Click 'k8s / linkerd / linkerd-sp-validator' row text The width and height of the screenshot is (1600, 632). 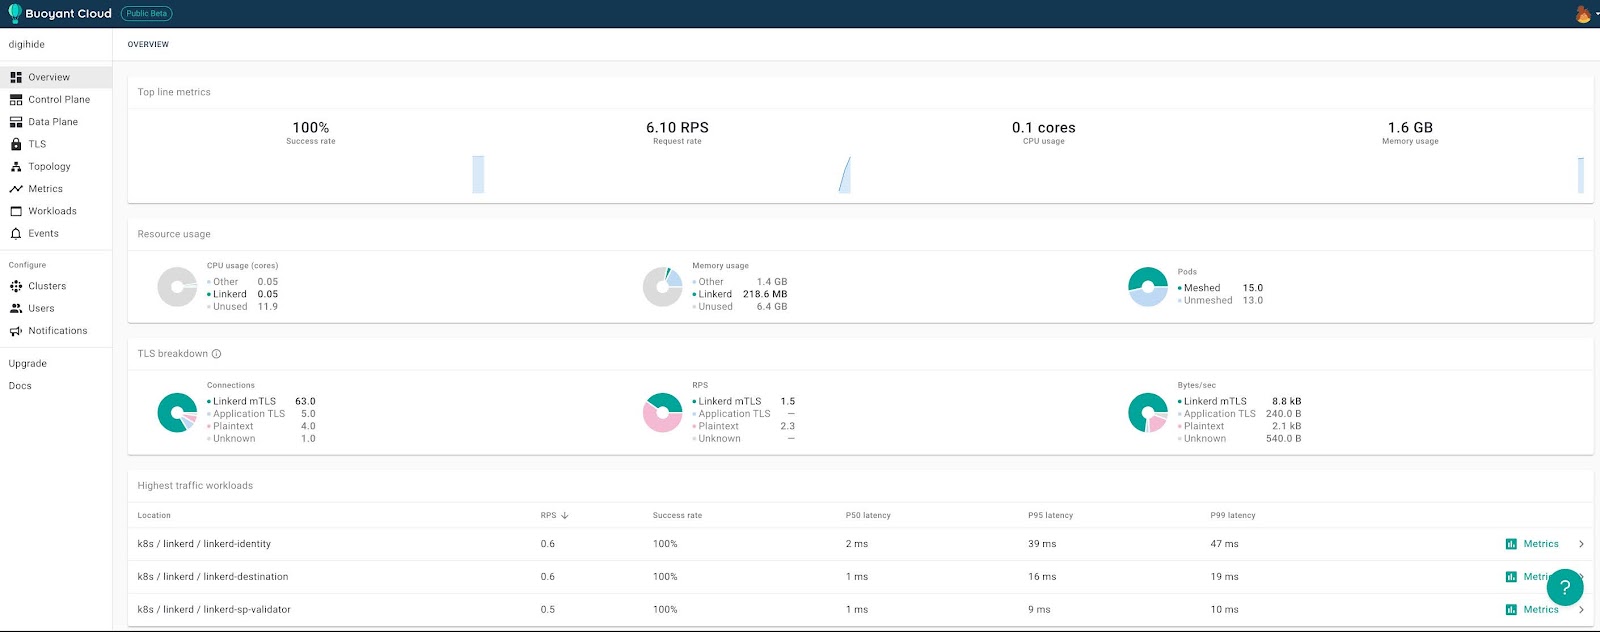[x=214, y=610]
